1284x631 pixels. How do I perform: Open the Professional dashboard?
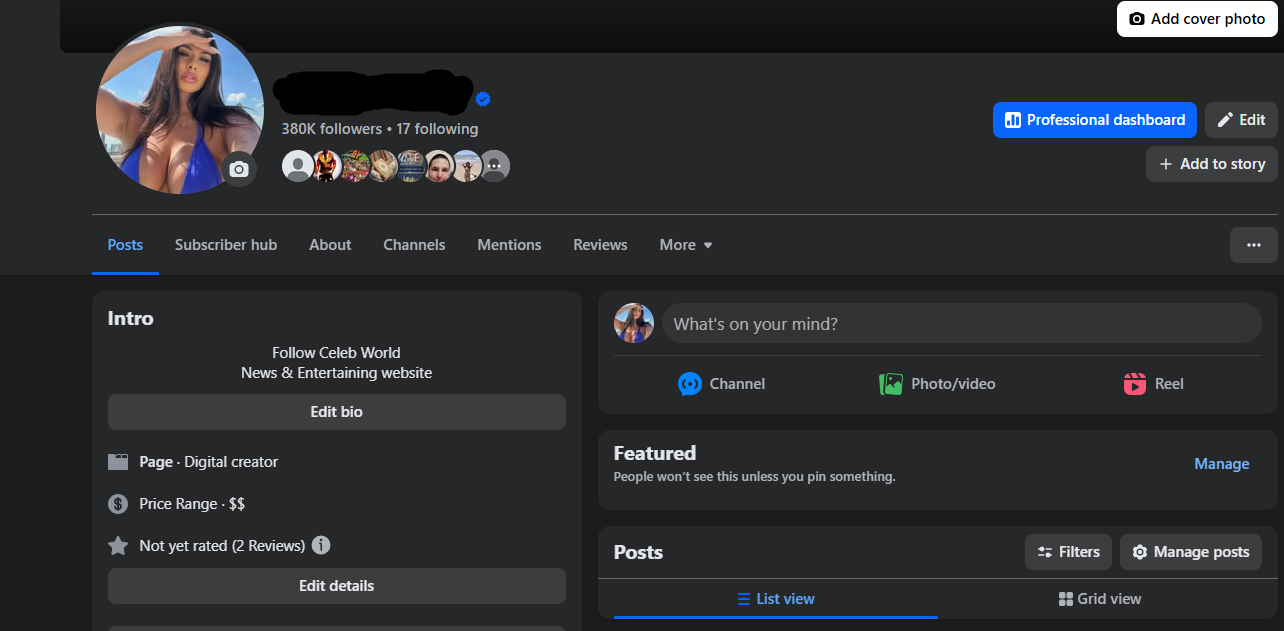click(1094, 120)
